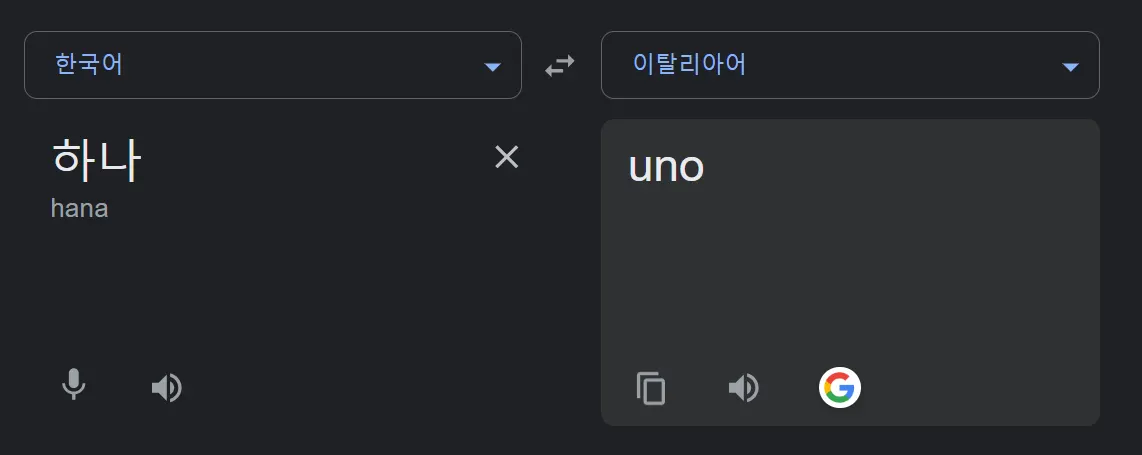Click the 이탈리아어 label text

pos(689,65)
